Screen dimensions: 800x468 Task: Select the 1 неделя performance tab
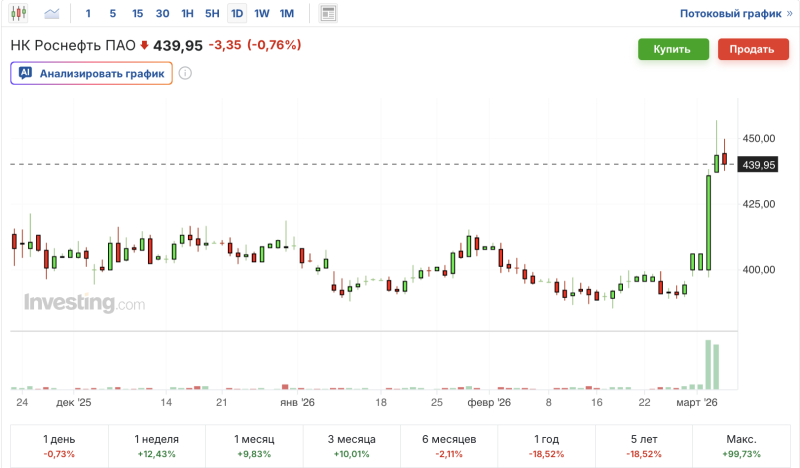pos(157,446)
